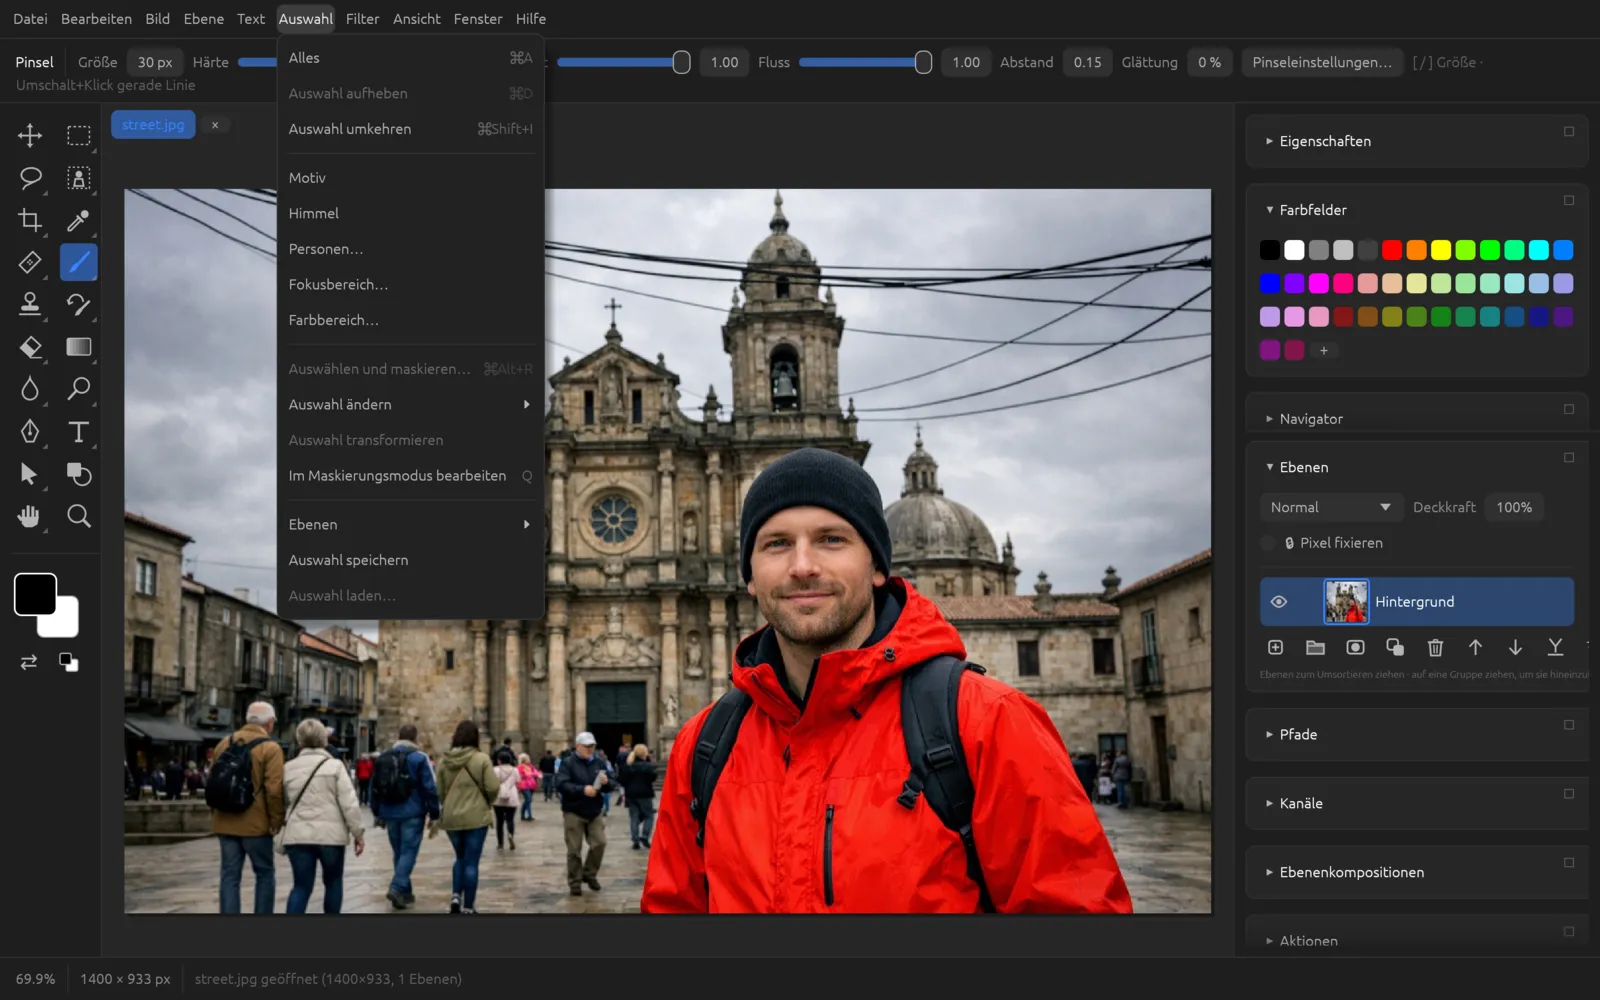Image resolution: width=1600 pixels, height=1000 pixels.
Task: Expand the Kanäle panel
Action: pos(1301,803)
